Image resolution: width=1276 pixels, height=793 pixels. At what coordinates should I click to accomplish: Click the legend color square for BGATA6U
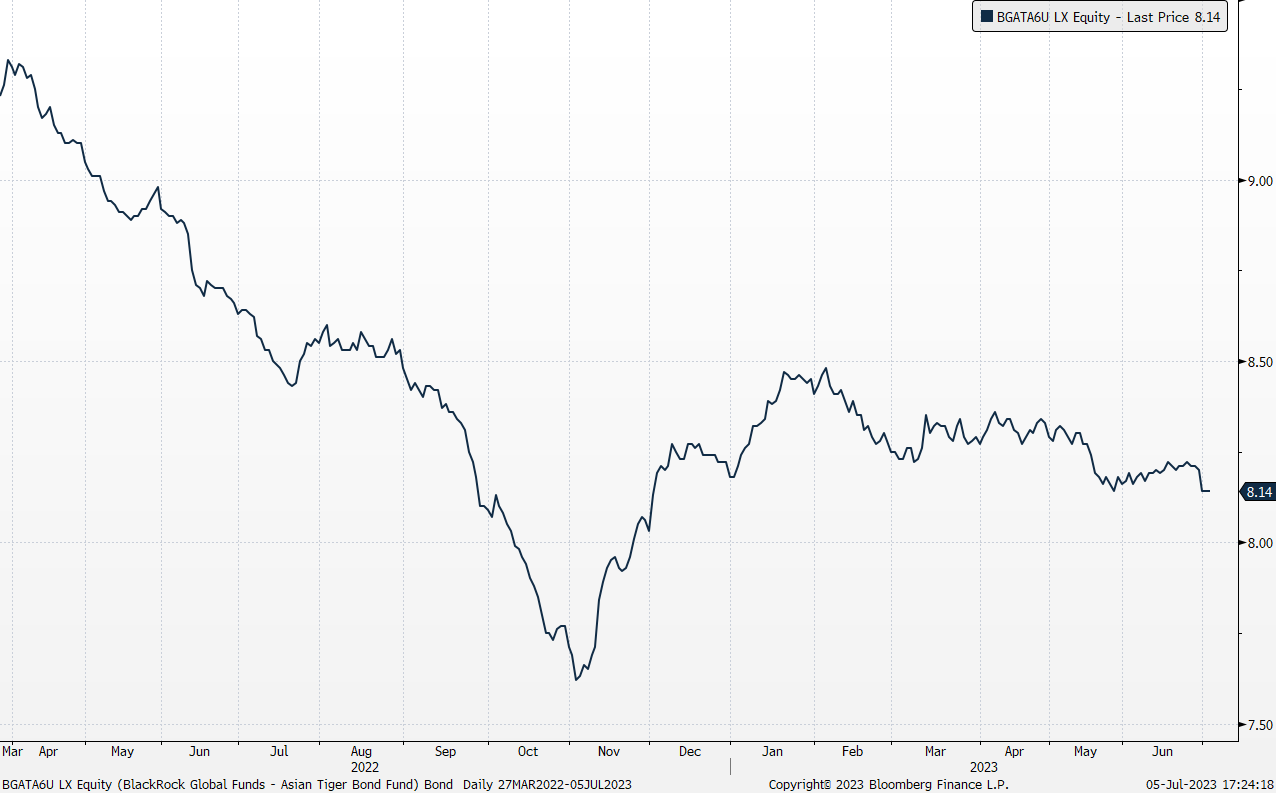coord(986,17)
